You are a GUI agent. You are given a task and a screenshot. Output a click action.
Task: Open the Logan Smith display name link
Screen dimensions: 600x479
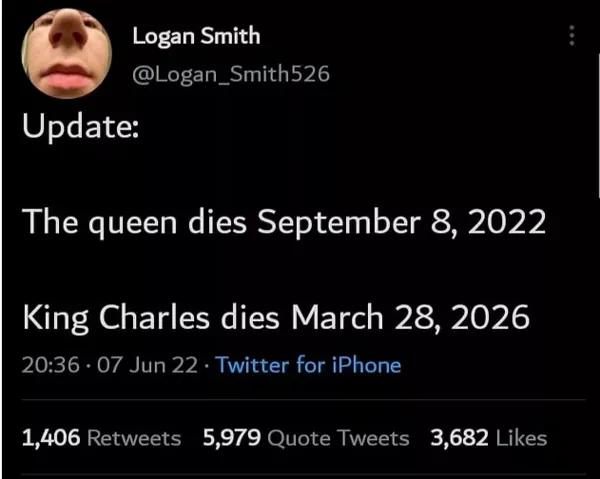[x=196, y=36]
